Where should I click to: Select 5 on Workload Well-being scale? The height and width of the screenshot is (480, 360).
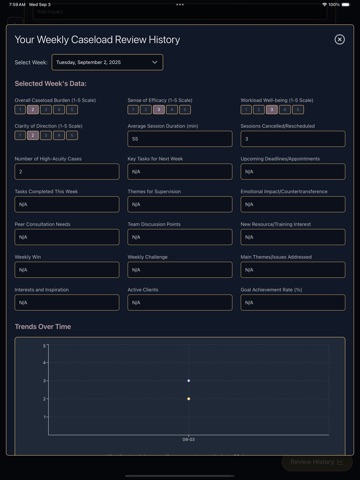click(x=298, y=110)
